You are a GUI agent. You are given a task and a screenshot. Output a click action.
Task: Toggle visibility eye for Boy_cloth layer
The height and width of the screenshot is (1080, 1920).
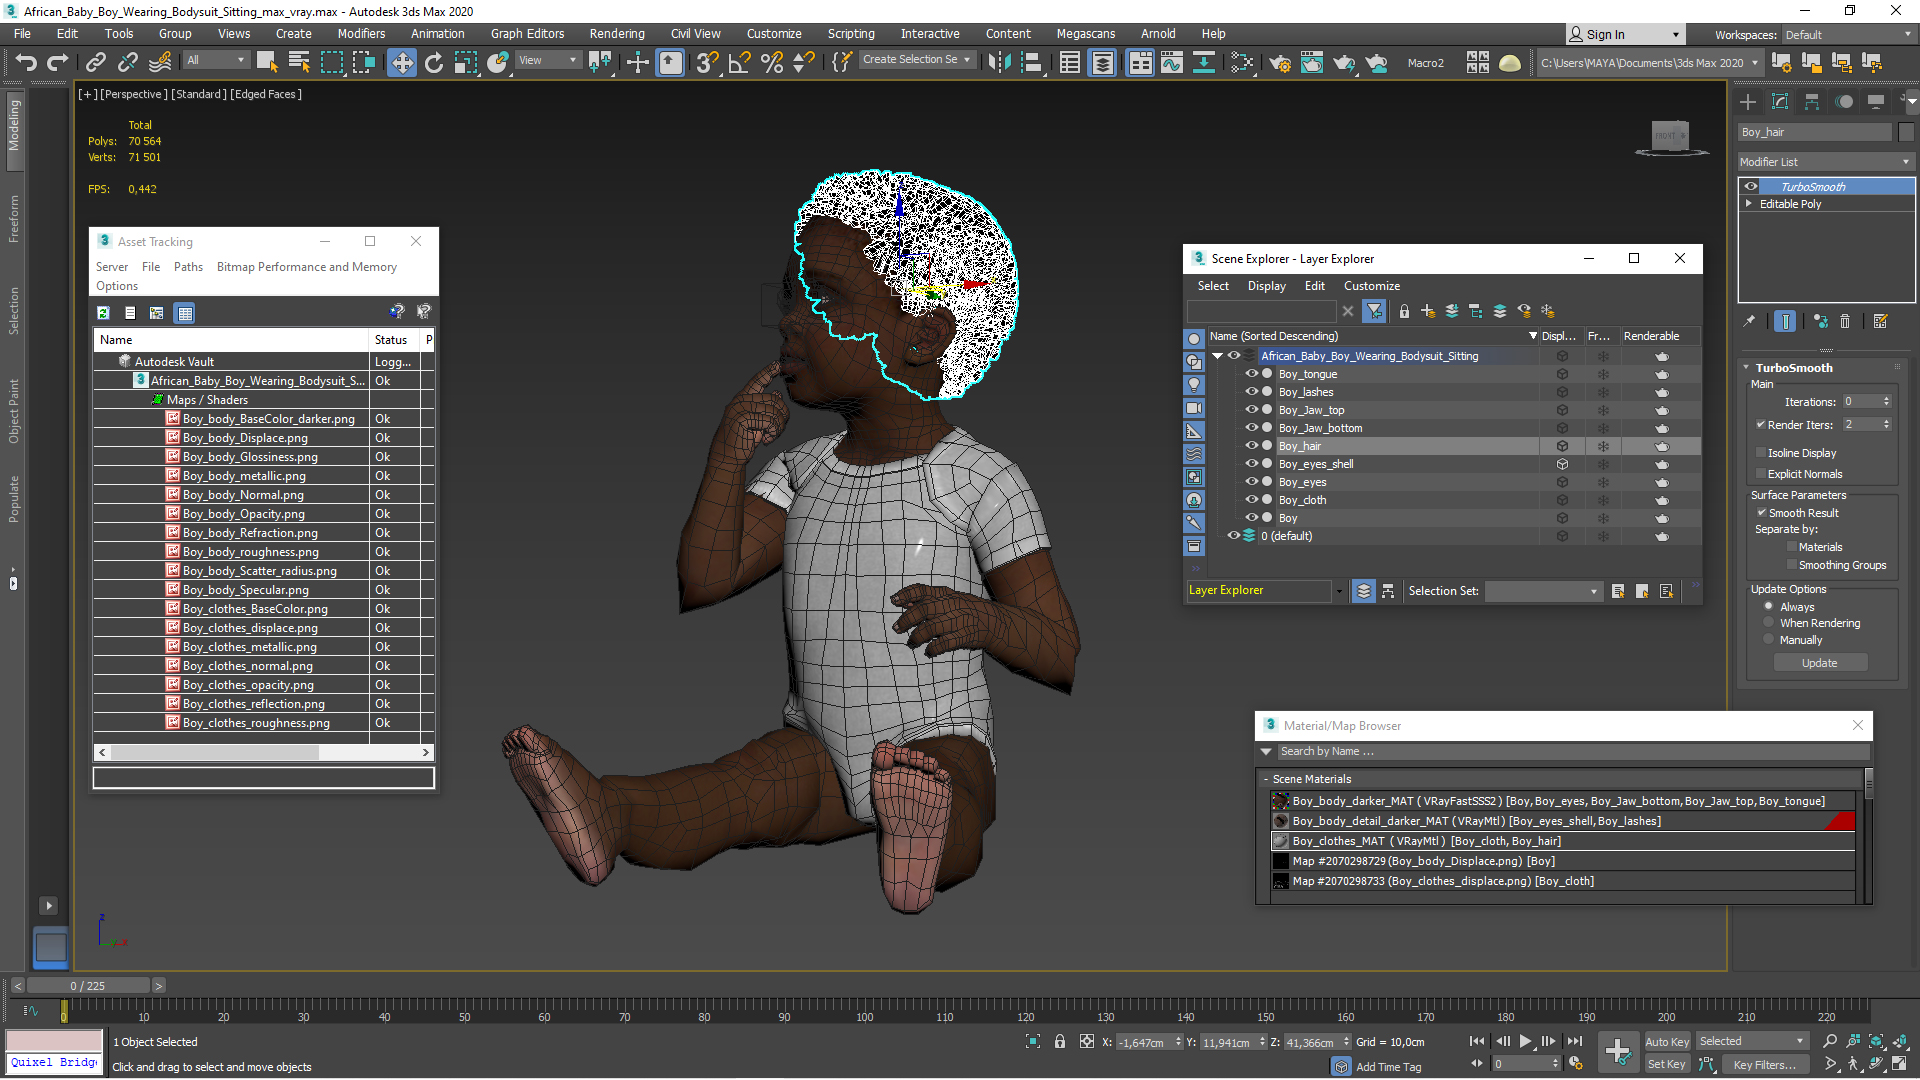click(x=1250, y=500)
